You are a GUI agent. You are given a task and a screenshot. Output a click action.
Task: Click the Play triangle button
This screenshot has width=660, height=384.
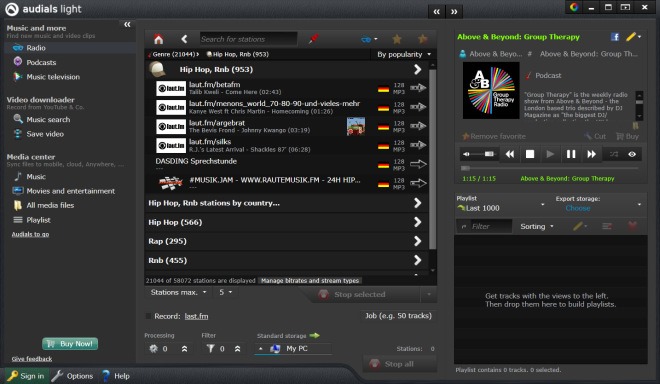coord(550,154)
